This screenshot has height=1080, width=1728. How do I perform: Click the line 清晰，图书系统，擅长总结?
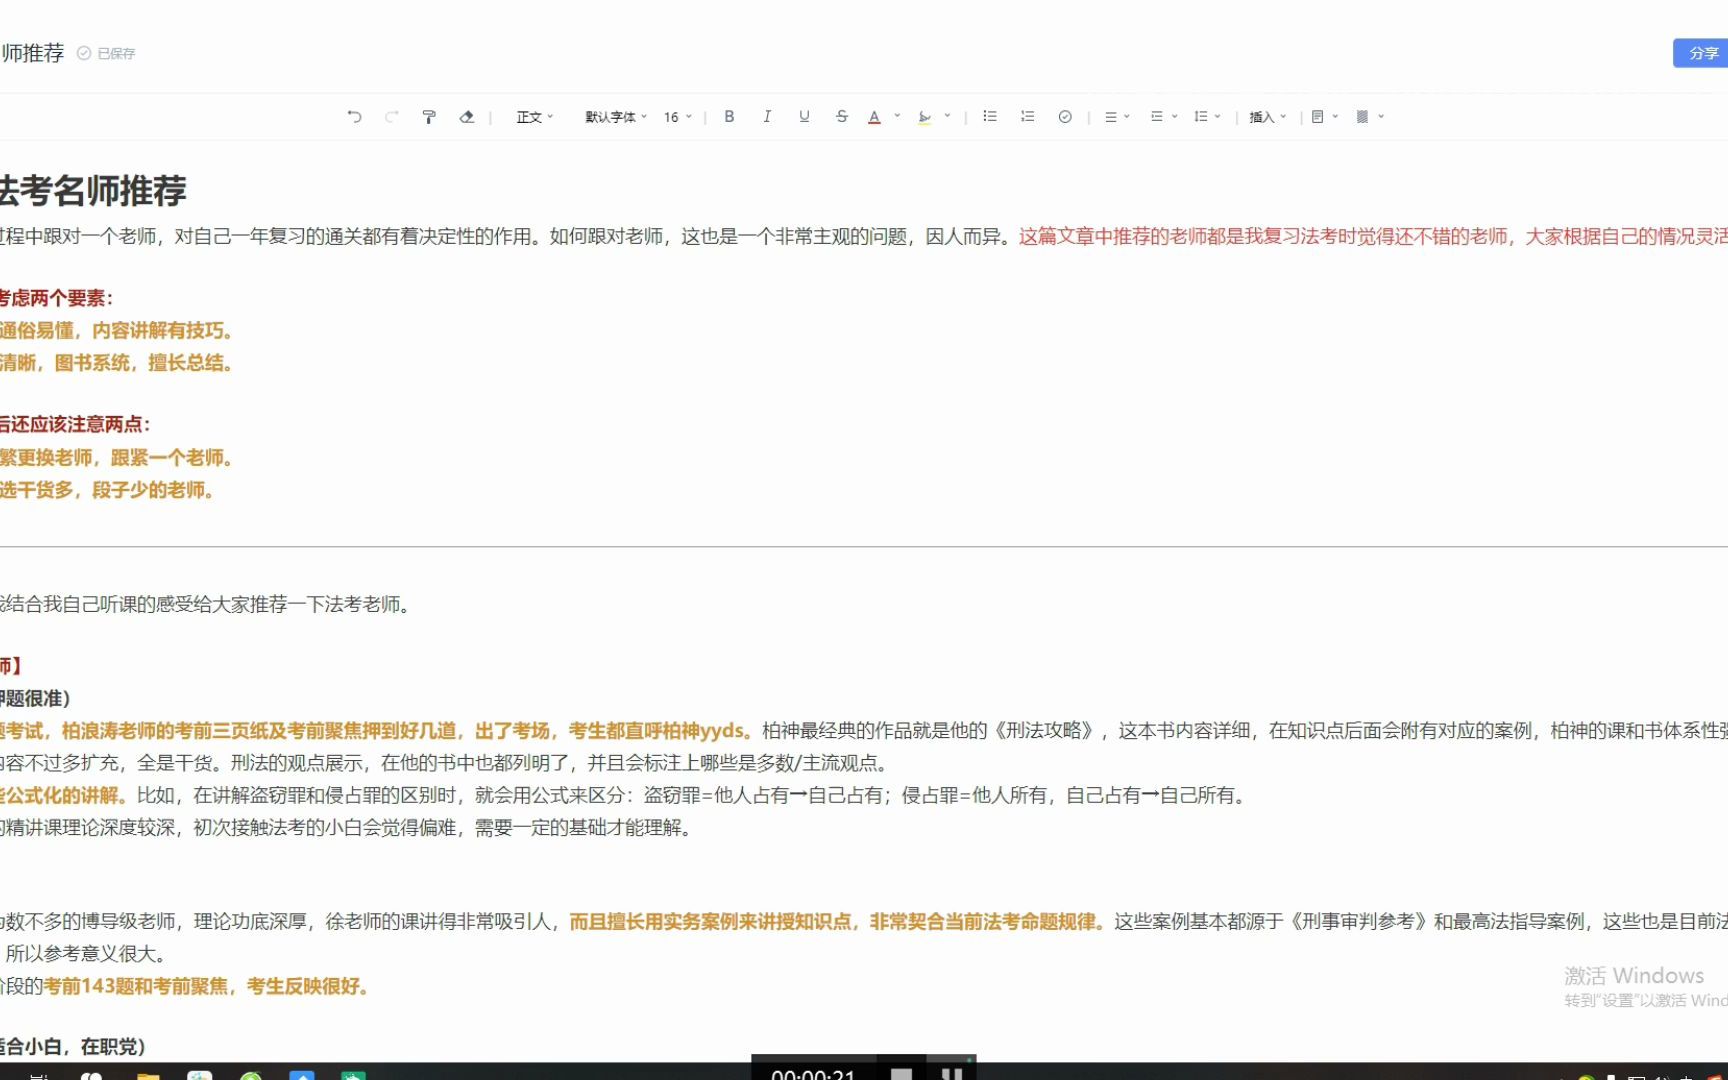(x=117, y=363)
